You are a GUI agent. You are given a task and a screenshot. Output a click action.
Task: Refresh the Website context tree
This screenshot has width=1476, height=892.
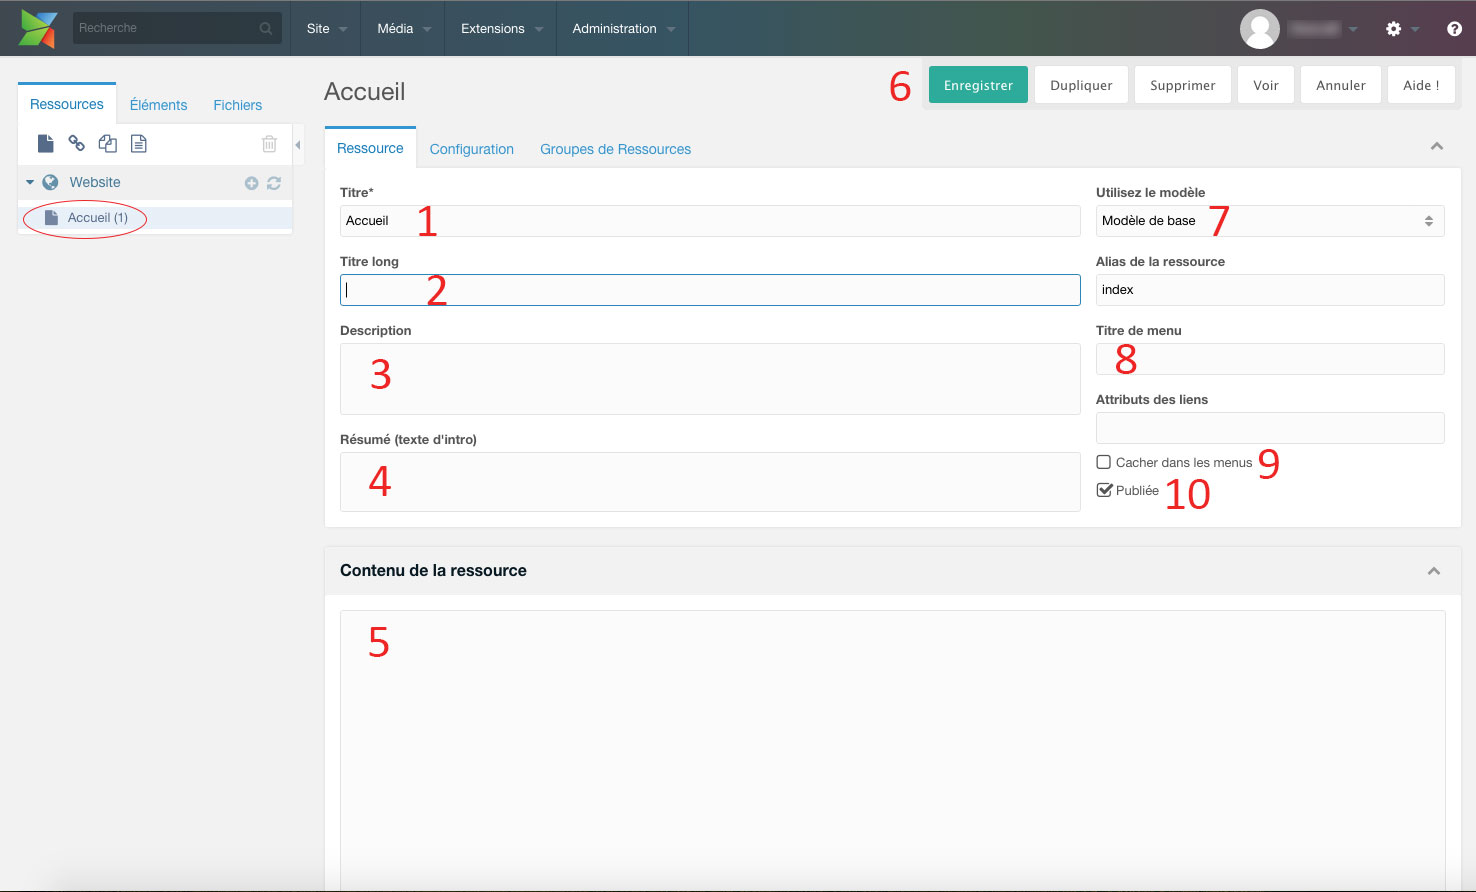pyautogui.click(x=274, y=183)
